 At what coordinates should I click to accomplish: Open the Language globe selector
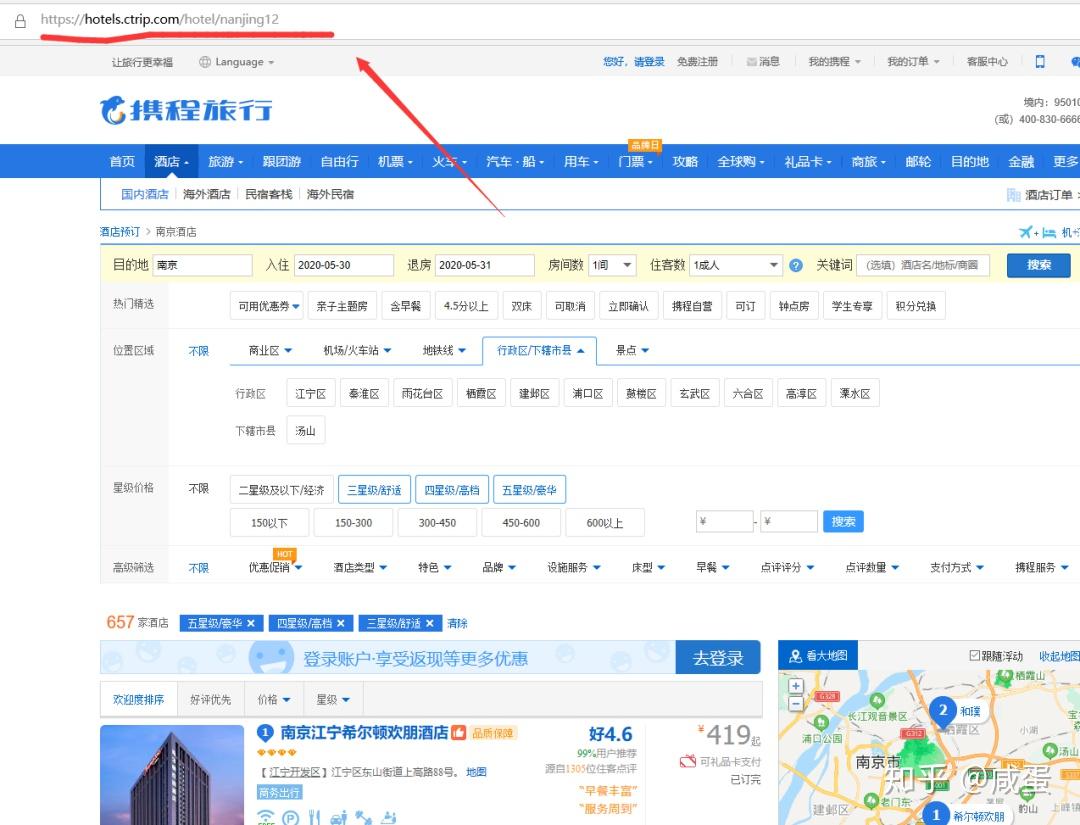(236, 62)
